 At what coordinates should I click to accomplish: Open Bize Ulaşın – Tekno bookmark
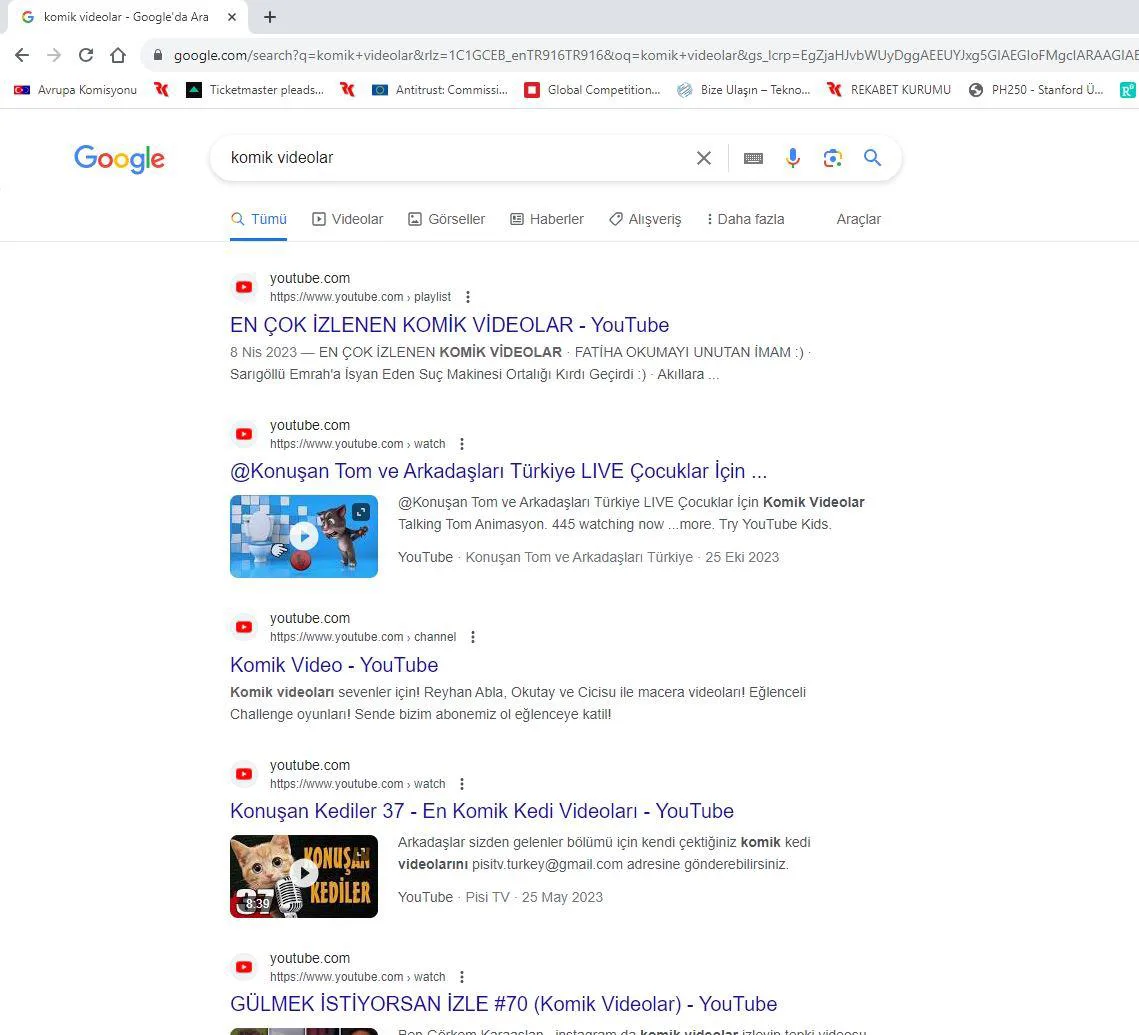click(744, 90)
